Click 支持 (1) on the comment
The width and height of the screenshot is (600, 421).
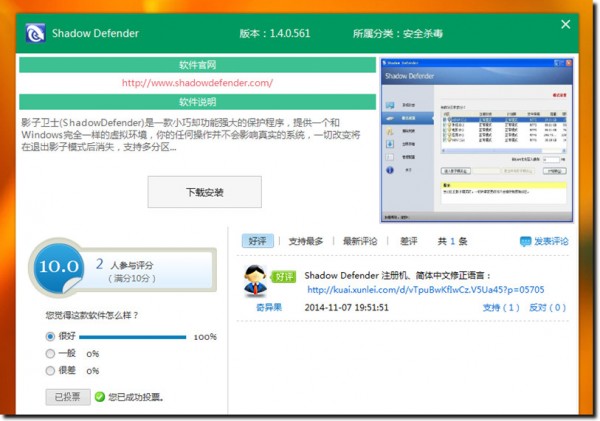click(x=501, y=307)
